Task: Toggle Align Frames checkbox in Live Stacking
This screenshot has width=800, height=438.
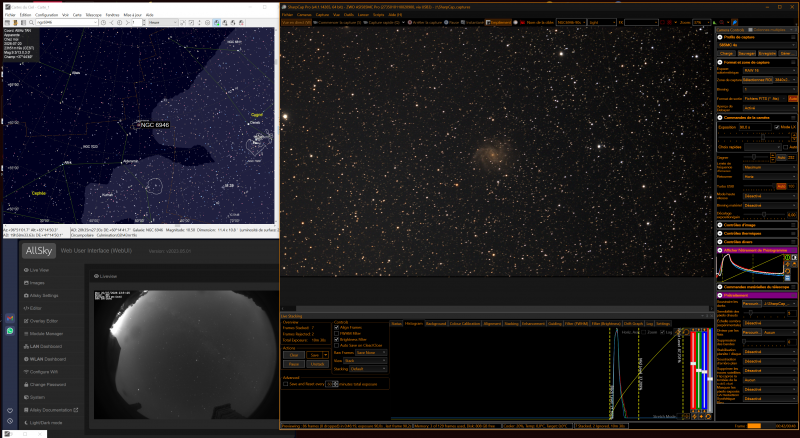Action: (x=336, y=327)
